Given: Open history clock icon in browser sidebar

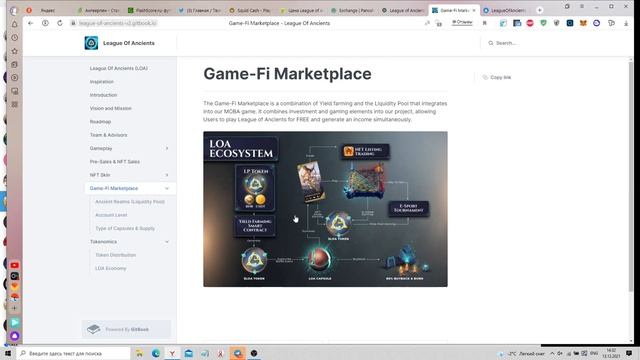Looking at the screenshot, I should [15, 38].
